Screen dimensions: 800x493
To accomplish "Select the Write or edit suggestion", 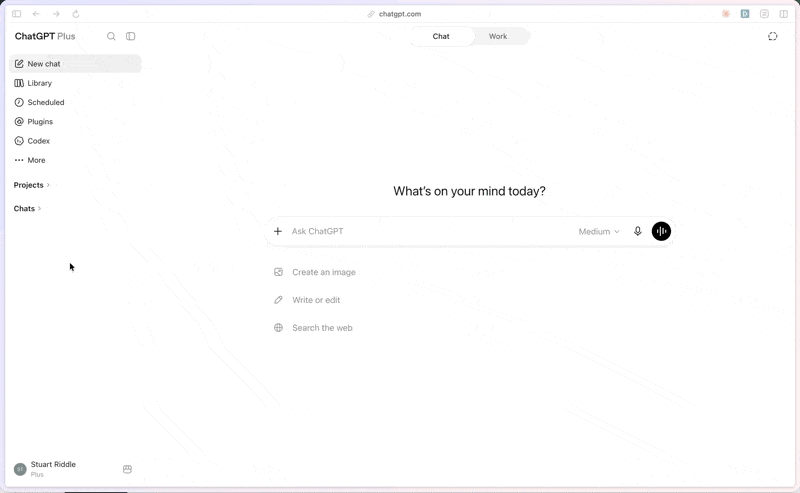I will 307,300.
